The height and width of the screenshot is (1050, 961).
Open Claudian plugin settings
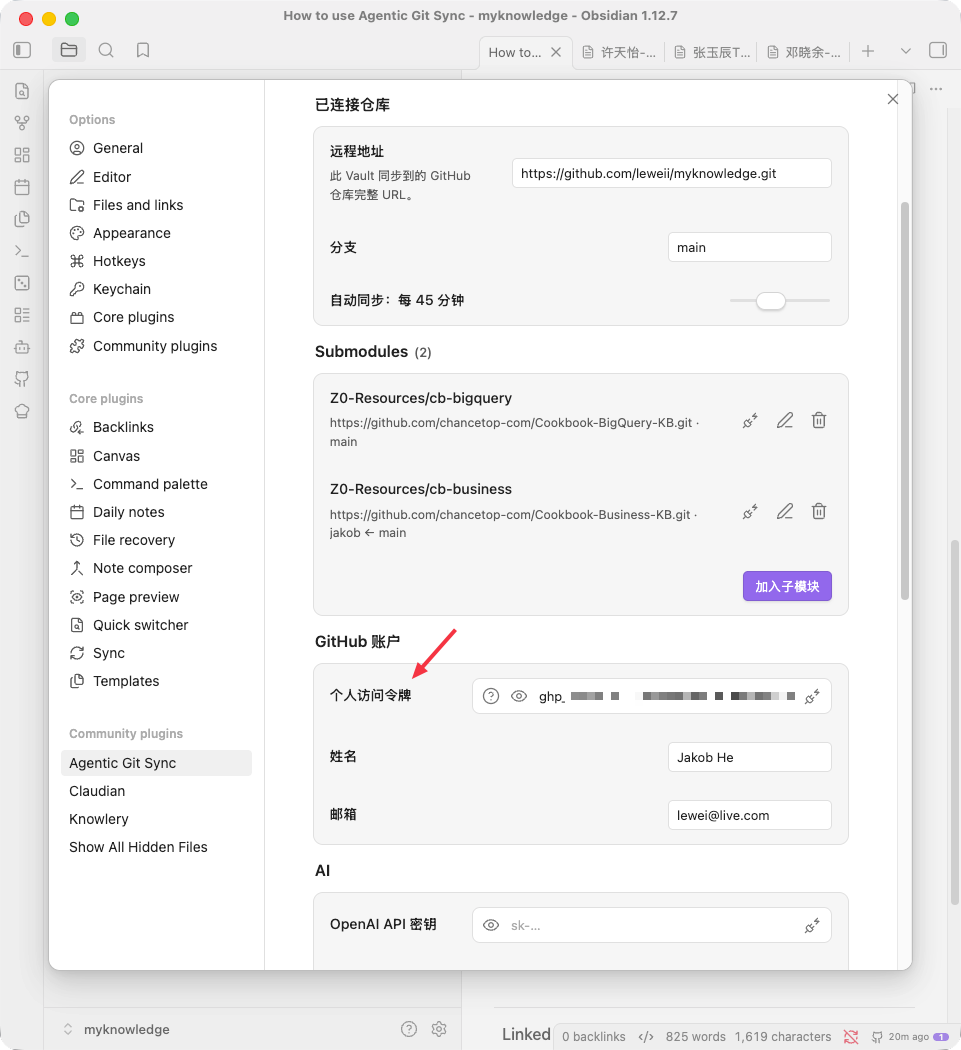point(156,792)
